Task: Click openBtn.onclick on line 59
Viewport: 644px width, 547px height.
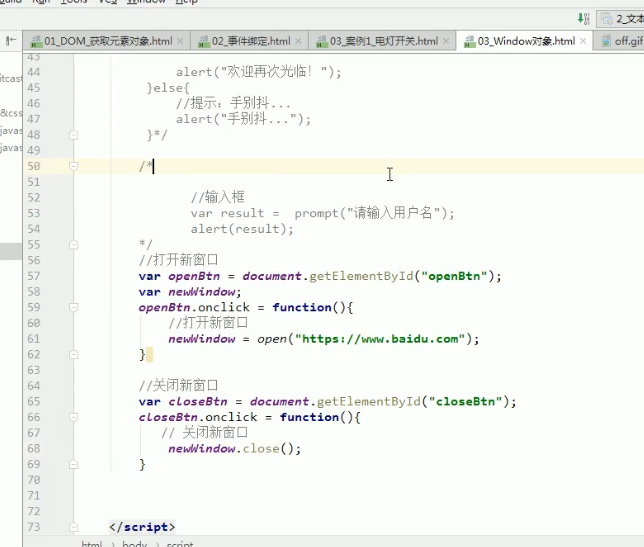Action: coord(194,308)
